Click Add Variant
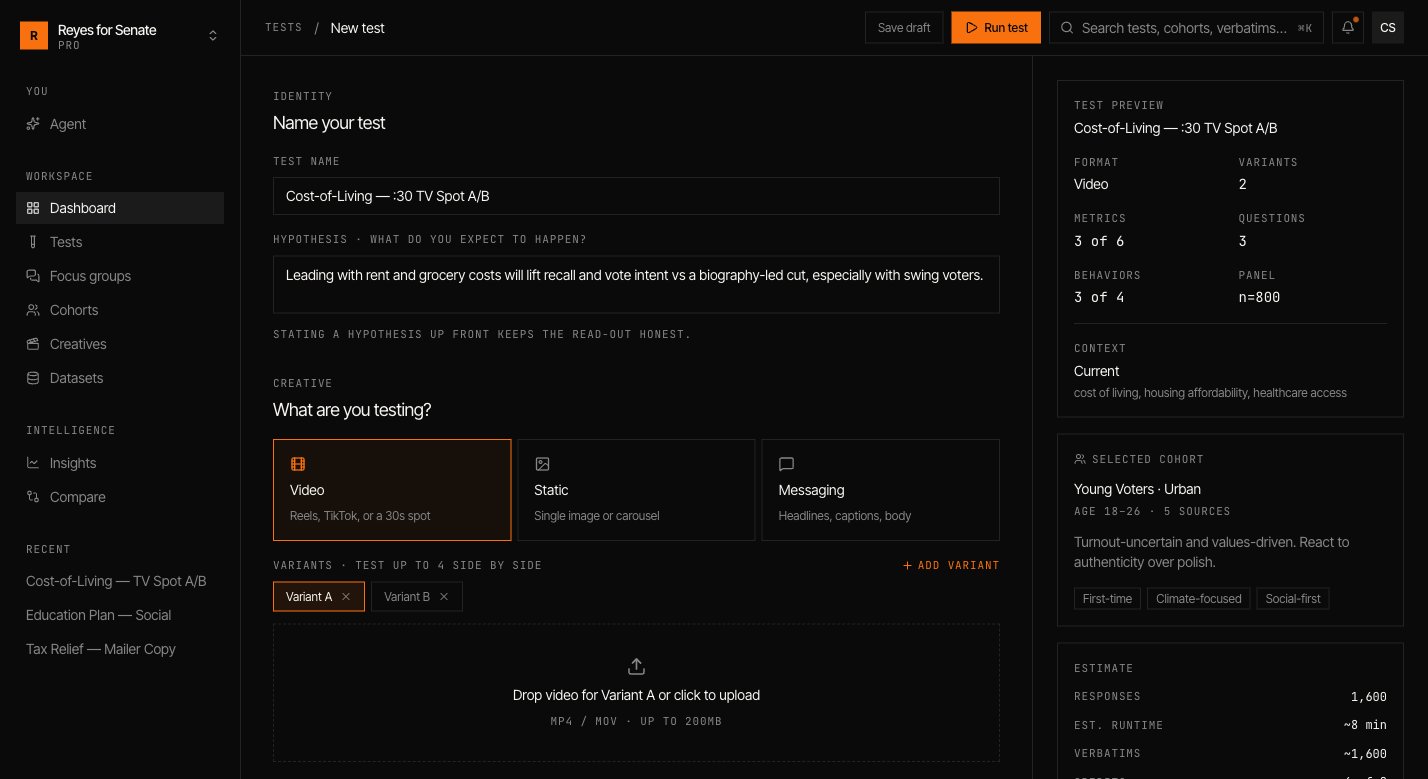Screen dimensions: 1428x779 [x=951, y=565]
